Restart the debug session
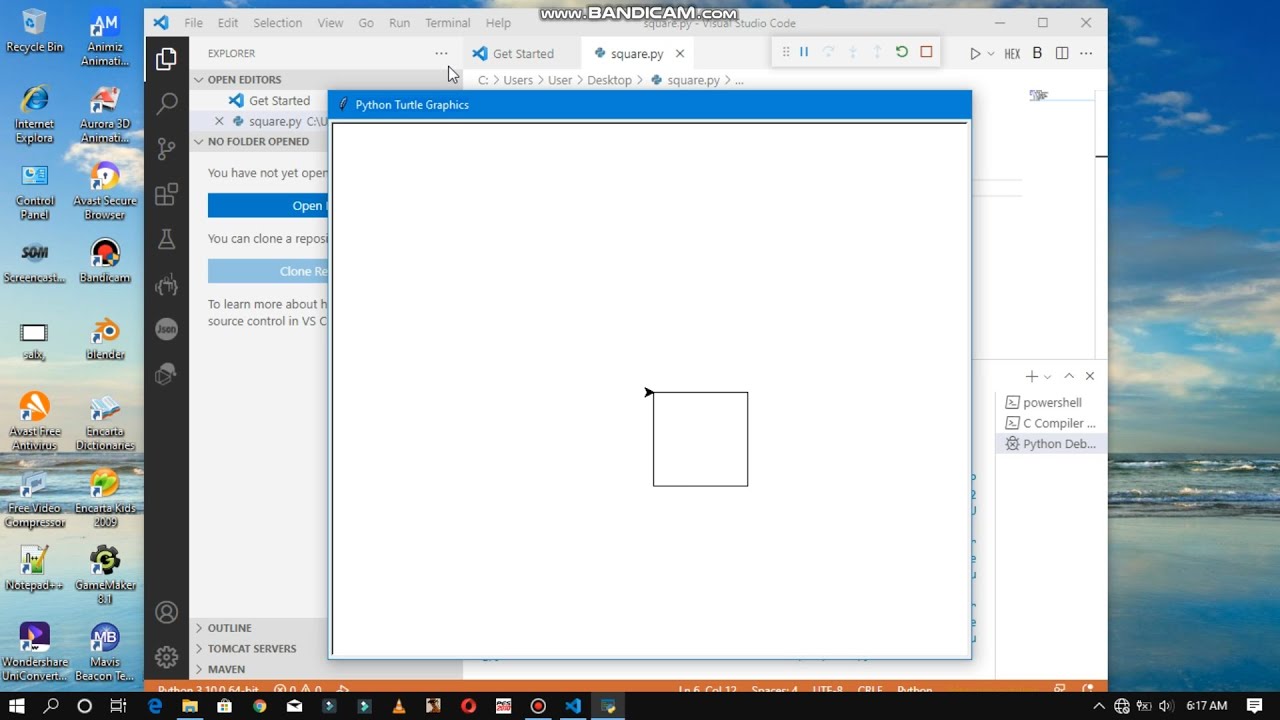 [902, 52]
